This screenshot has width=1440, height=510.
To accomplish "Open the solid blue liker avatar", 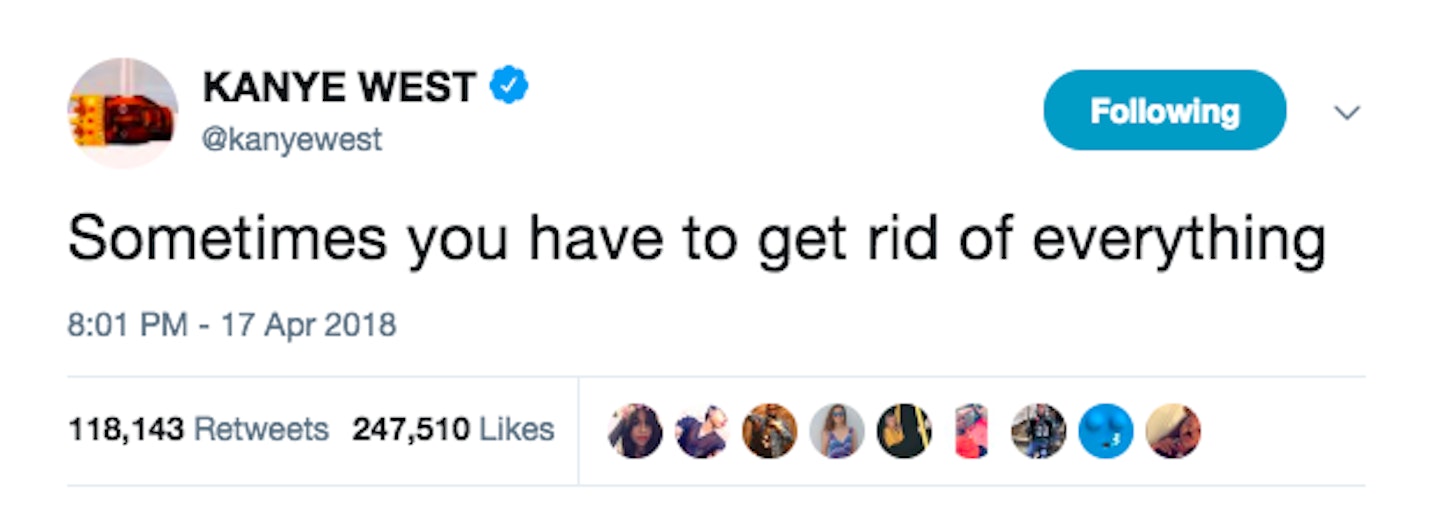I will (x=1106, y=431).
